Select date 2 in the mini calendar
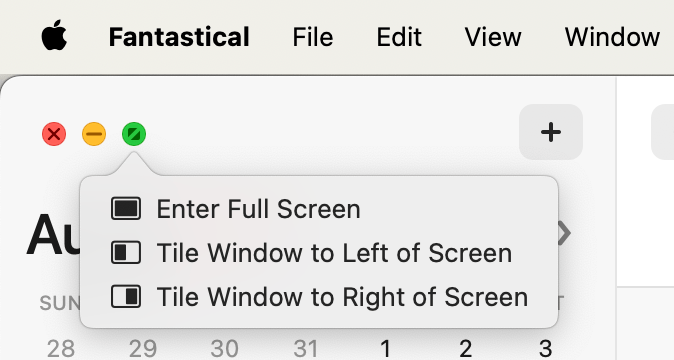 466,349
